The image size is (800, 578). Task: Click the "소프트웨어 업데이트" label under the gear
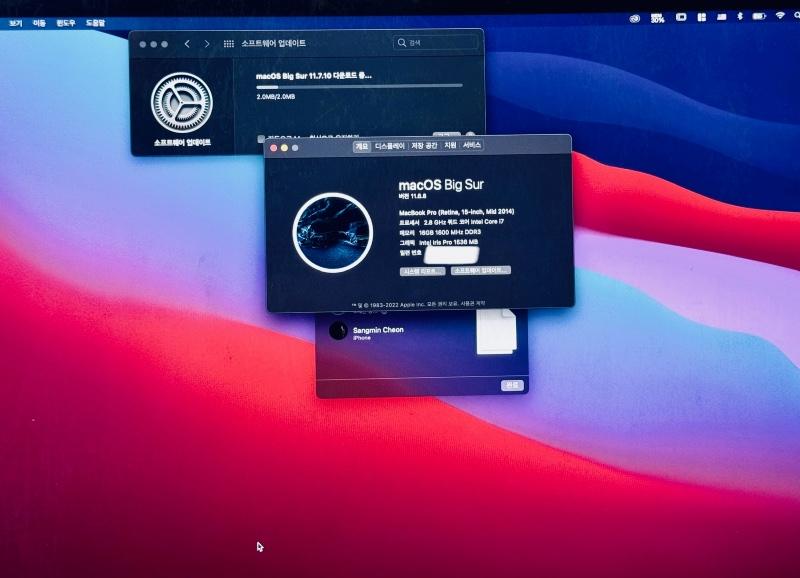[182, 143]
